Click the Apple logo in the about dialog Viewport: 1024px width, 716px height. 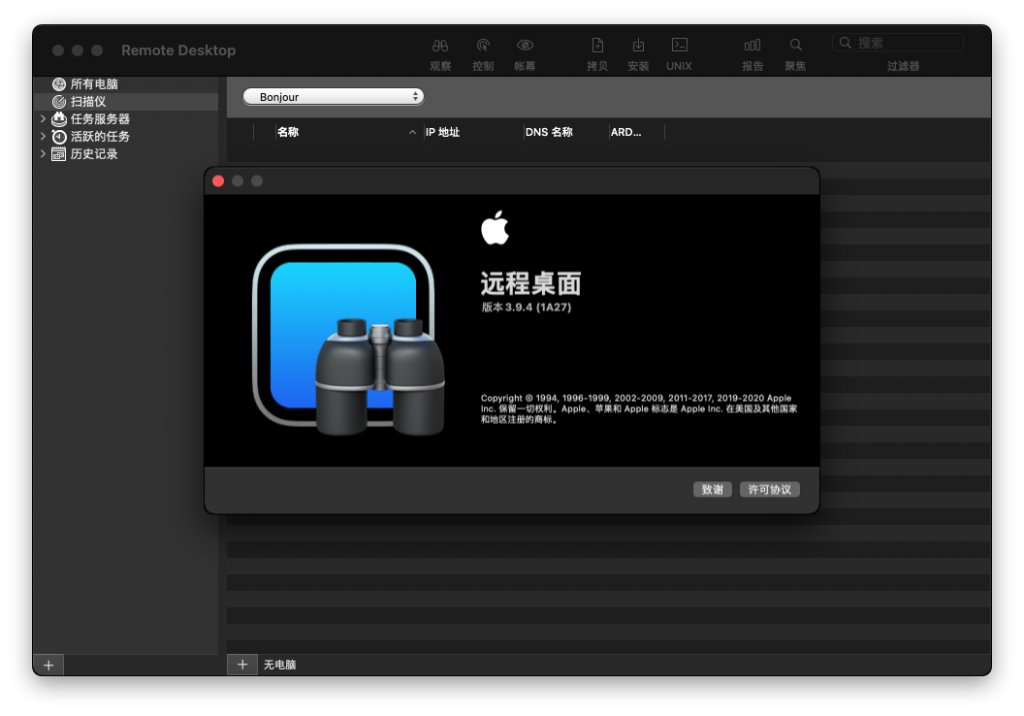coord(494,227)
